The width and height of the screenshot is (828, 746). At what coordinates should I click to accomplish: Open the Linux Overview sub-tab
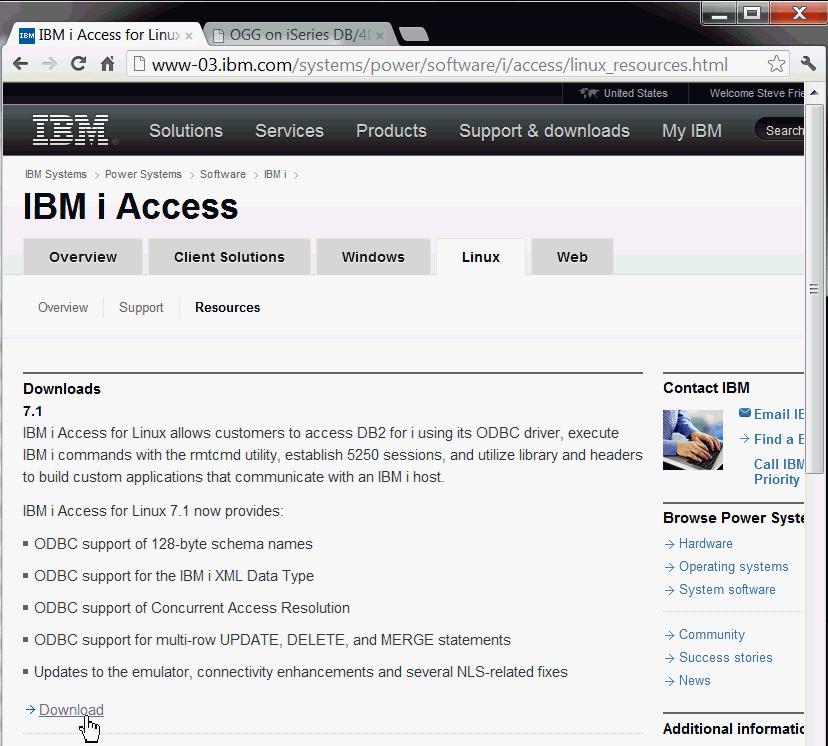[63, 307]
